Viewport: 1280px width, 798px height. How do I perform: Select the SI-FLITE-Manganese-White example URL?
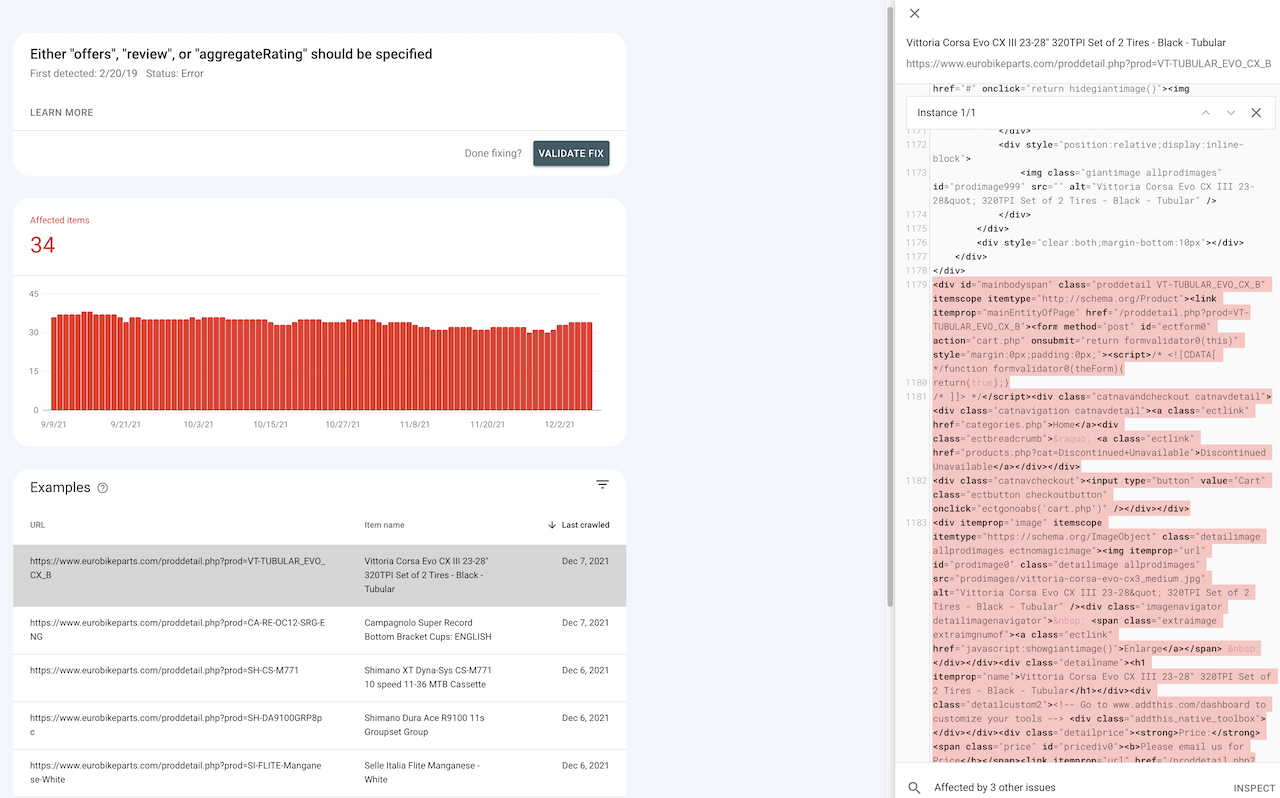click(x=178, y=772)
